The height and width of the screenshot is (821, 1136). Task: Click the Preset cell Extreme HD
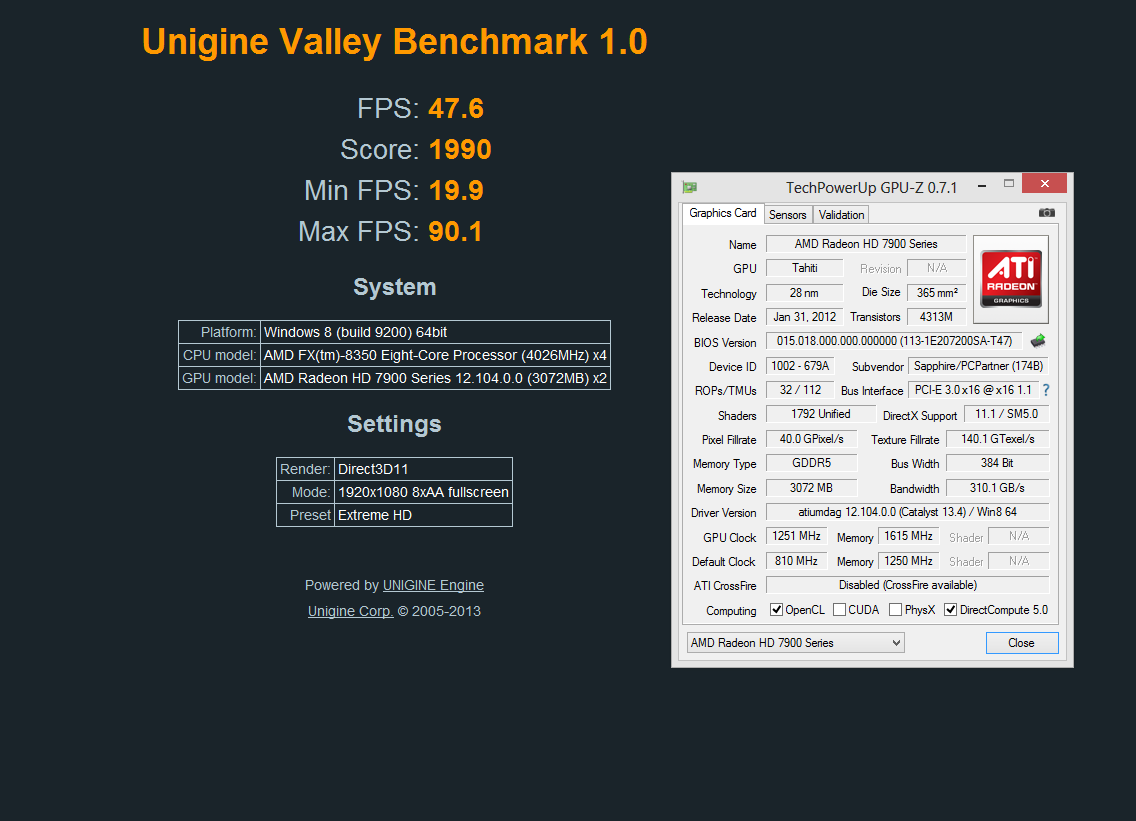click(x=423, y=515)
